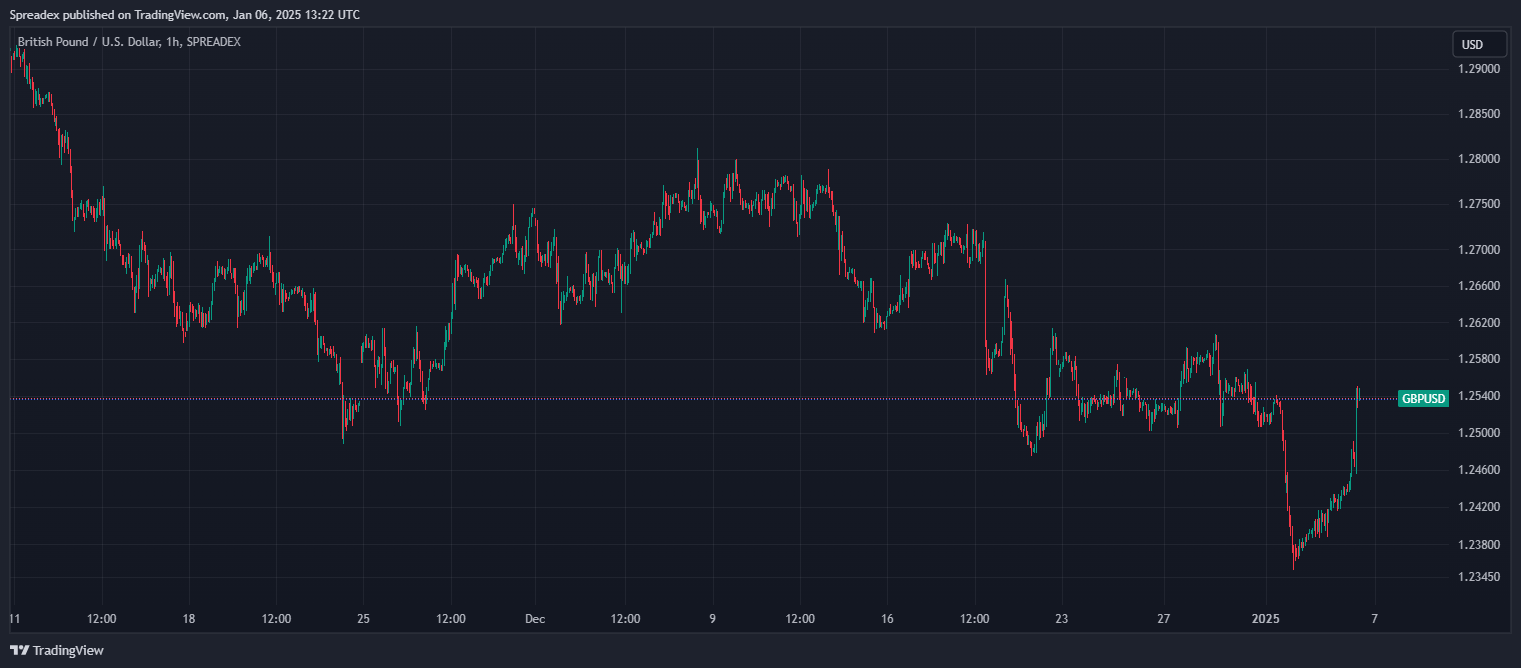The image size is (1521, 668).
Task: Select the 1.25400 price axis label
Action: pos(1479,396)
